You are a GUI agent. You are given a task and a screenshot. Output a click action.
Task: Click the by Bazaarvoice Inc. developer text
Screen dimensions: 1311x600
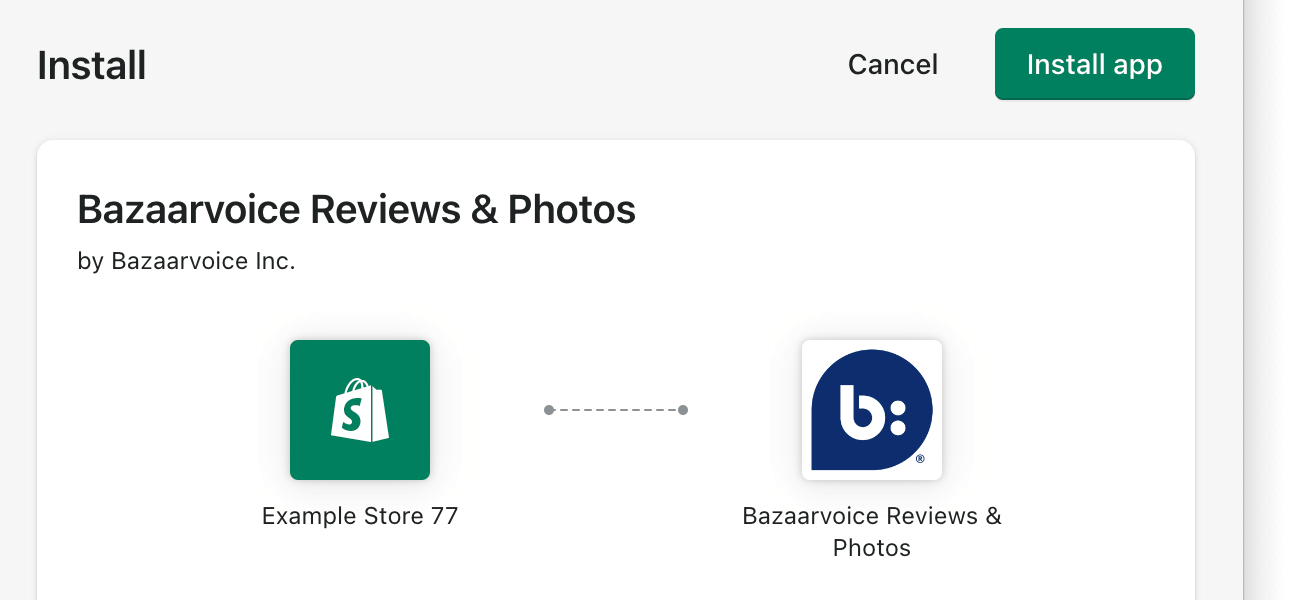tap(186, 262)
